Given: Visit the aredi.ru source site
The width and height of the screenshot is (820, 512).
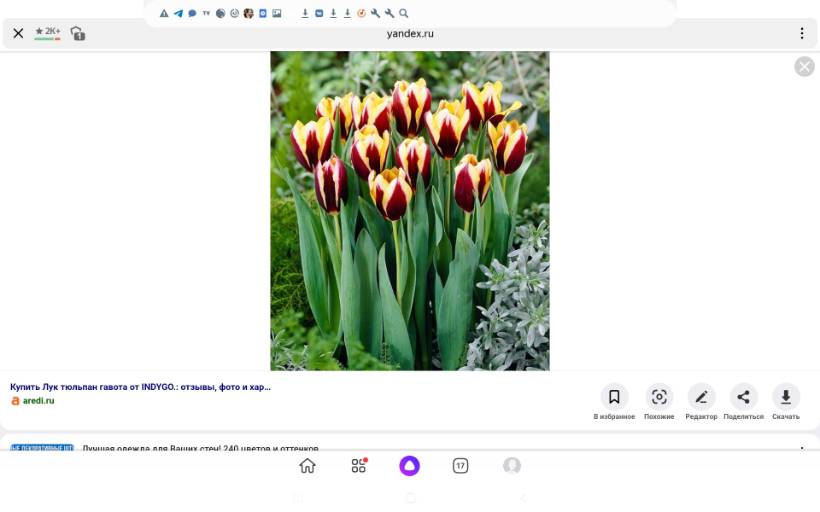Looking at the screenshot, I should [38, 401].
